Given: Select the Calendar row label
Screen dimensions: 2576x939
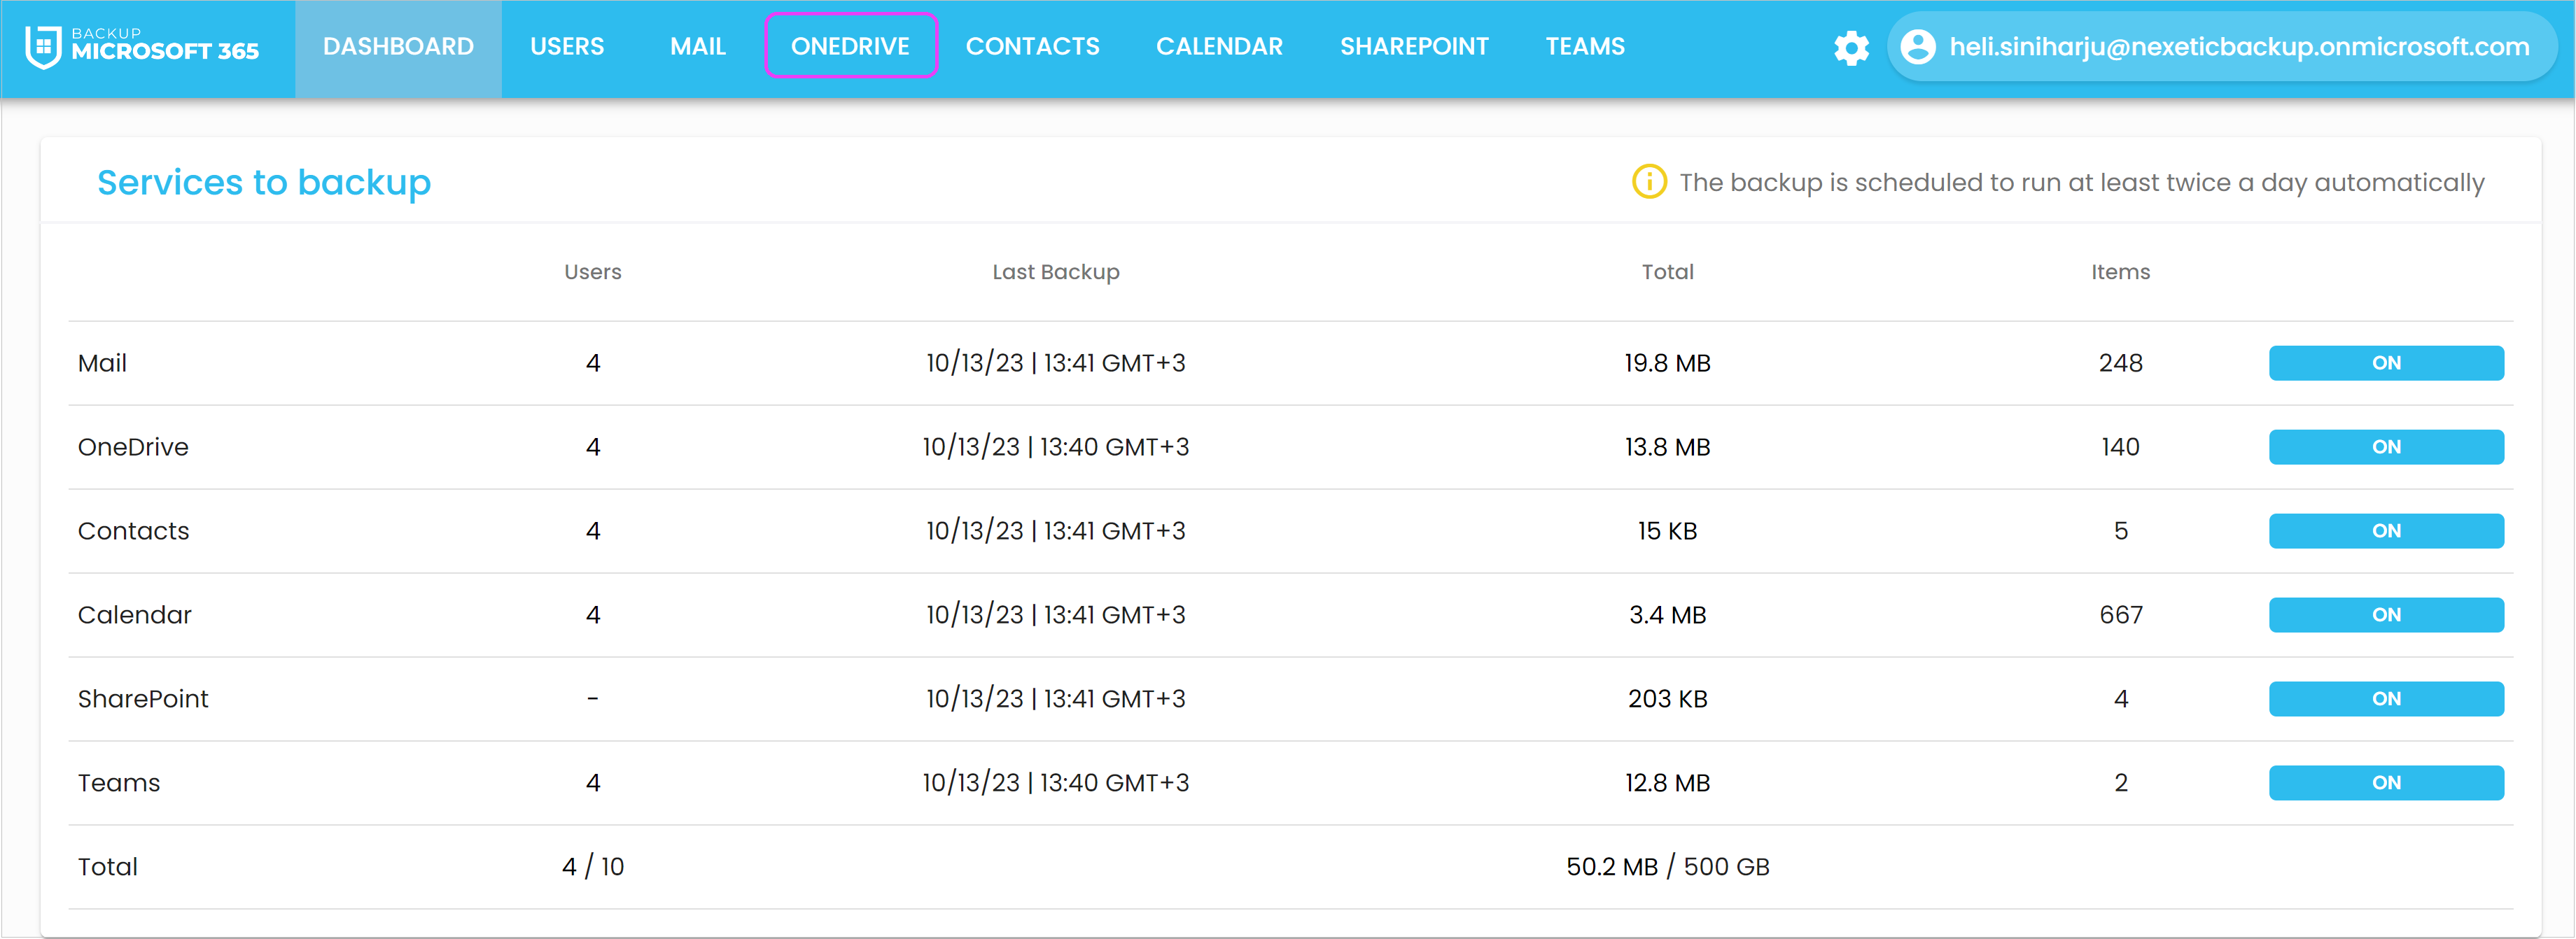Looking at the screenshot, I should coord(135,615).
